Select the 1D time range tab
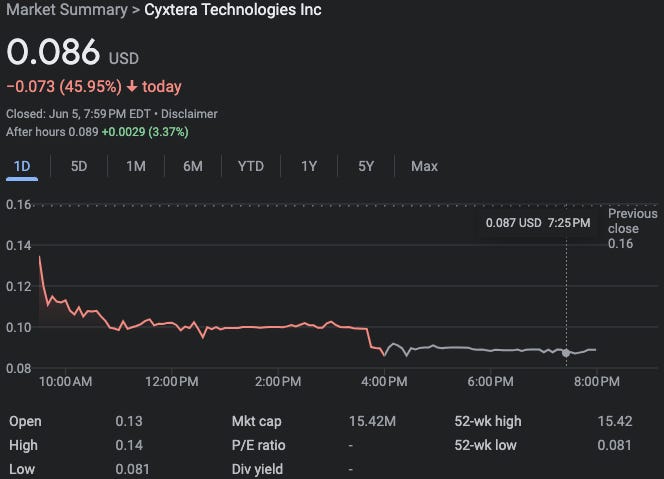Viewport: 664px width, 479px height. point(22,166)
